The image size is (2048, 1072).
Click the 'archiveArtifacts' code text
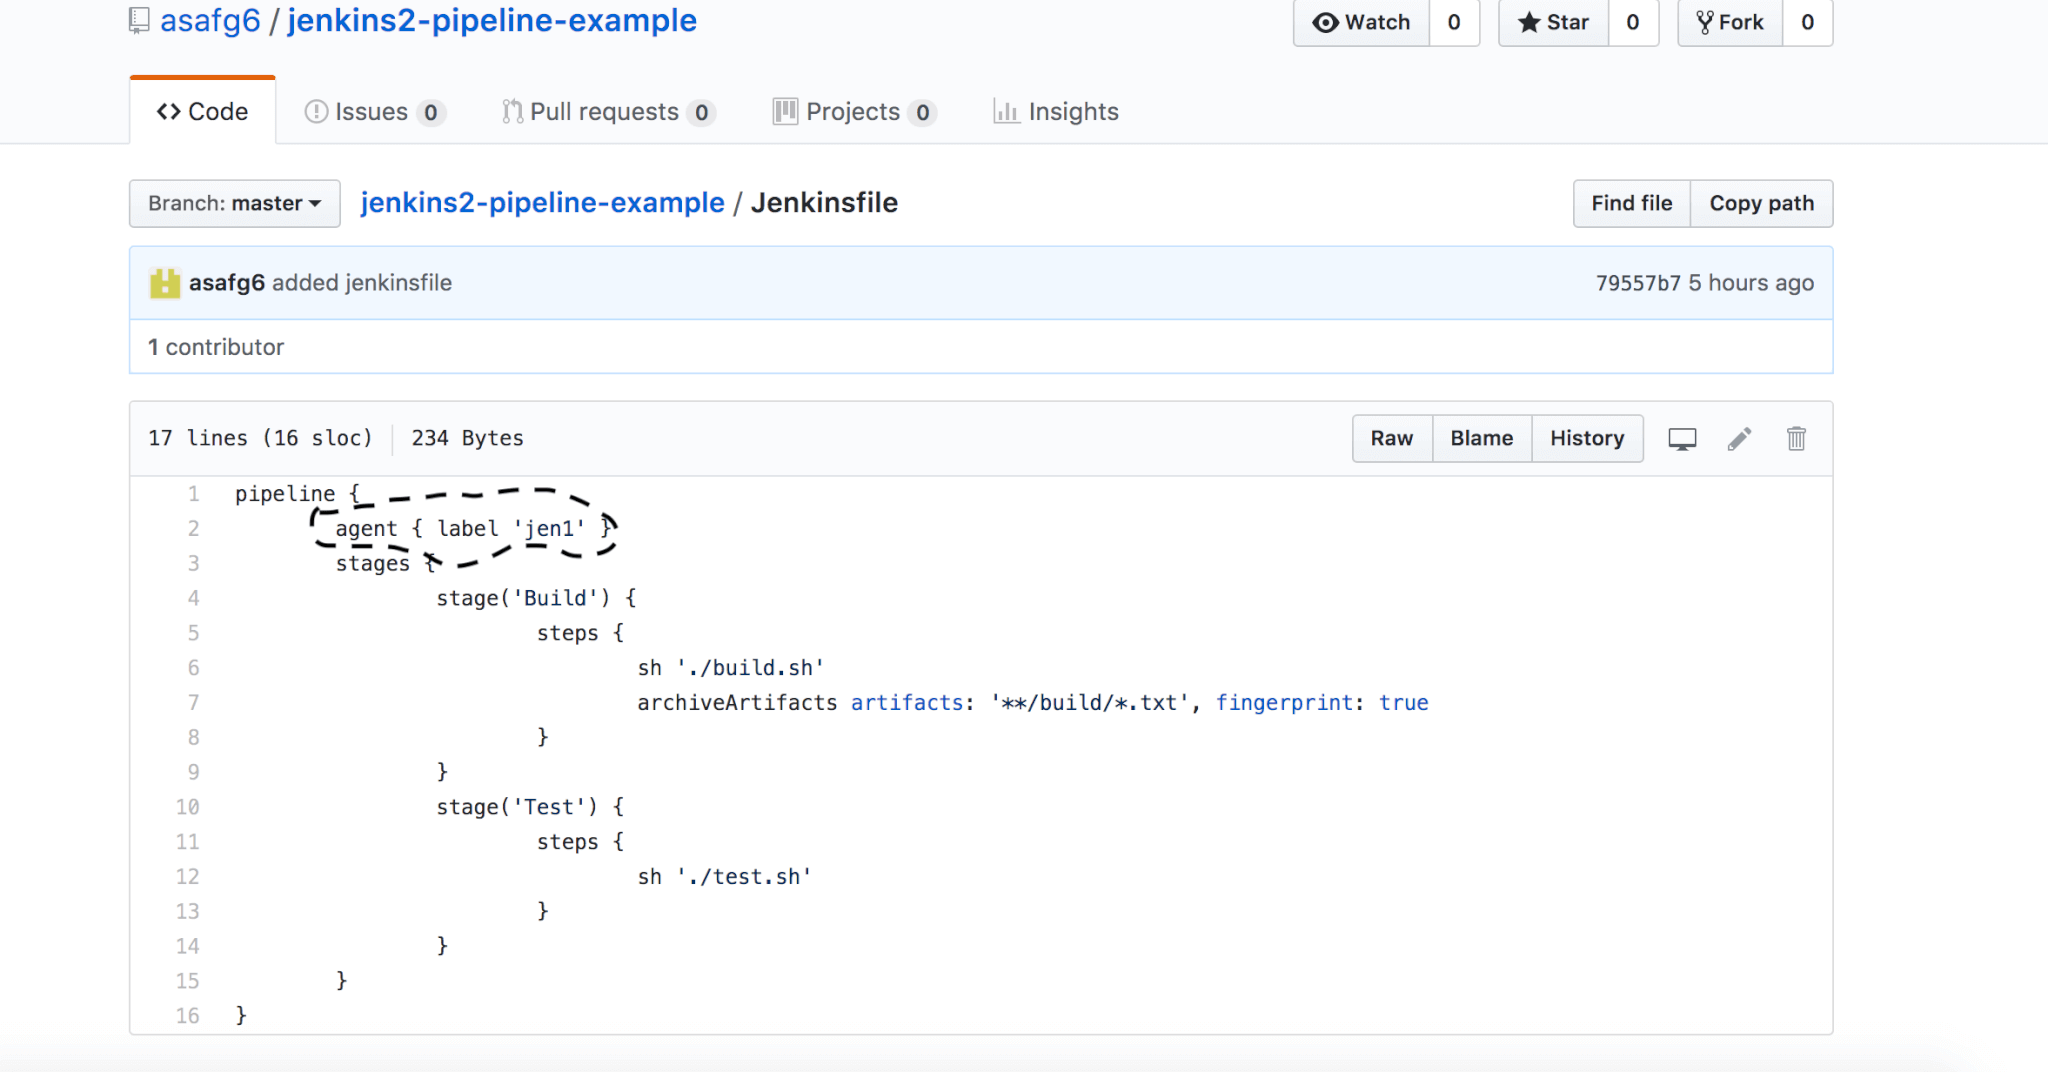point(737,703)
